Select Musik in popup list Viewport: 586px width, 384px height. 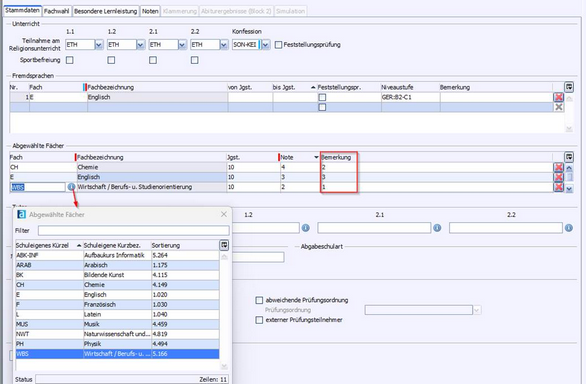click(x=117, y=324)
